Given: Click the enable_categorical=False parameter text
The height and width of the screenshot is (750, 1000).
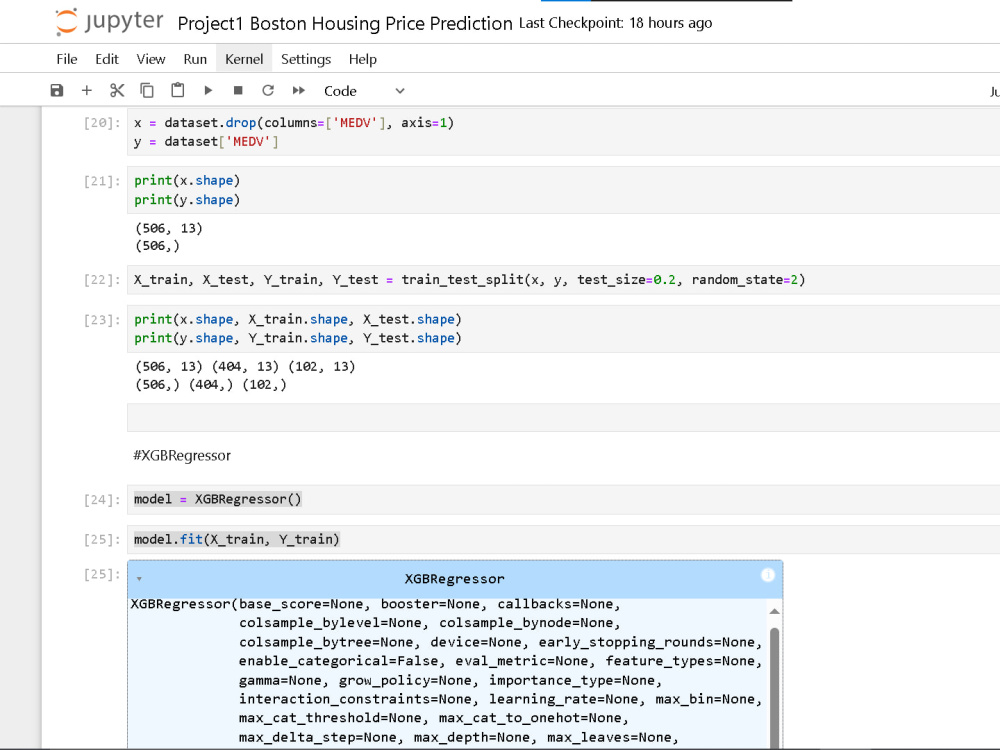Looking at the screenshot, I should point(339,661).
